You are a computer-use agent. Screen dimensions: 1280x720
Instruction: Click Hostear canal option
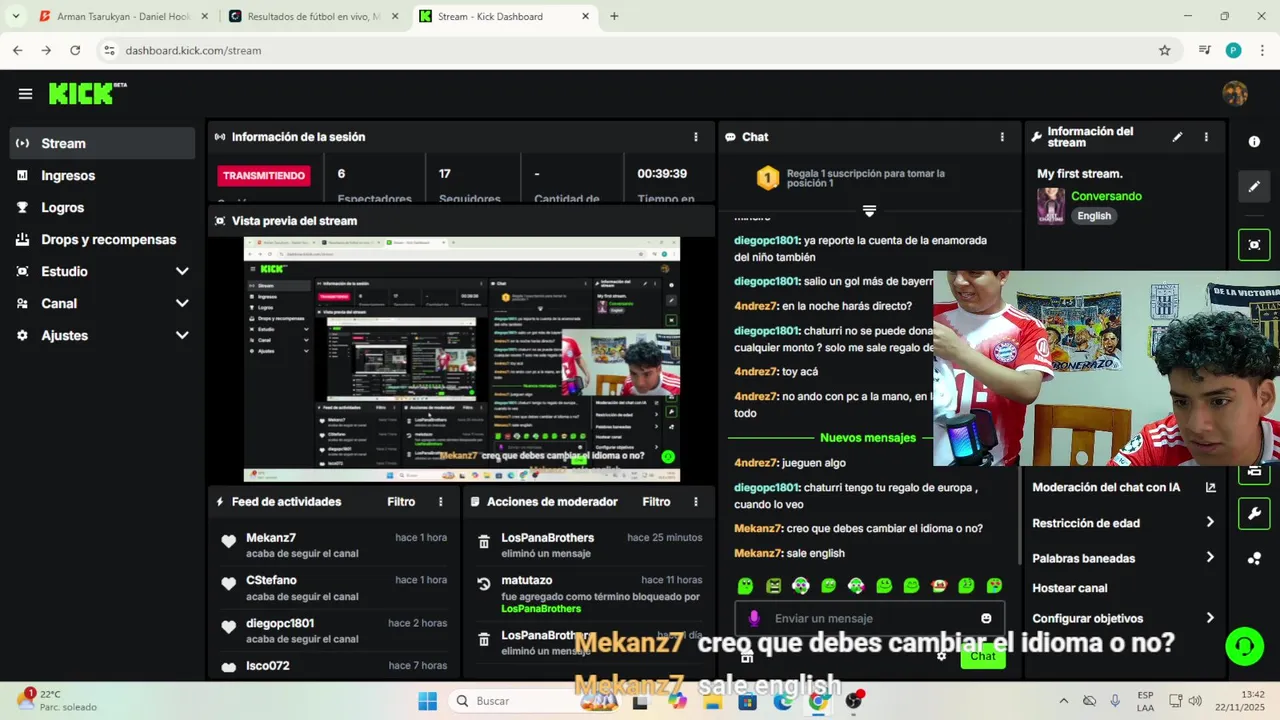pyautogui.click(x=1070, y=588)
